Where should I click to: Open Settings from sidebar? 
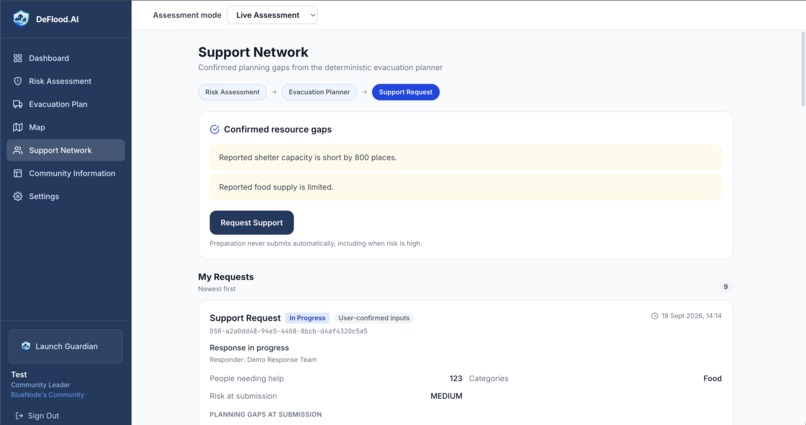click(x=66, y=196)
